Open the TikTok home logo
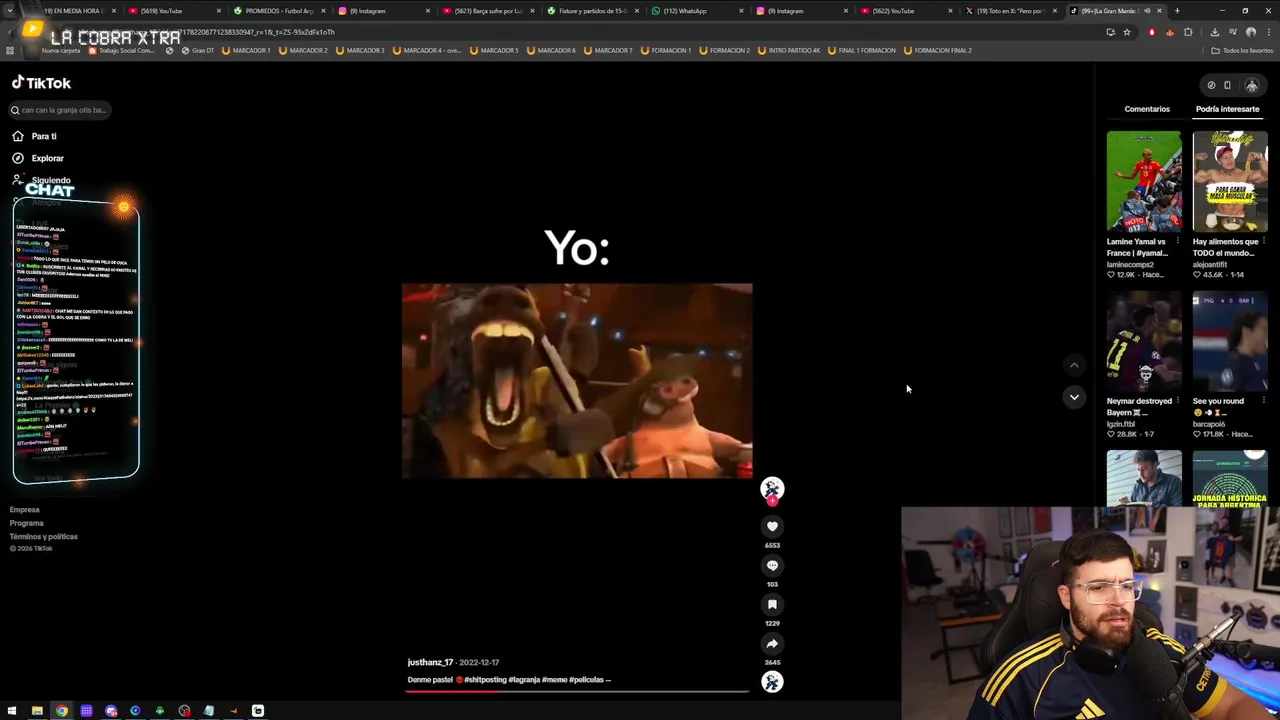1280x720 pixels. [41, 83]
